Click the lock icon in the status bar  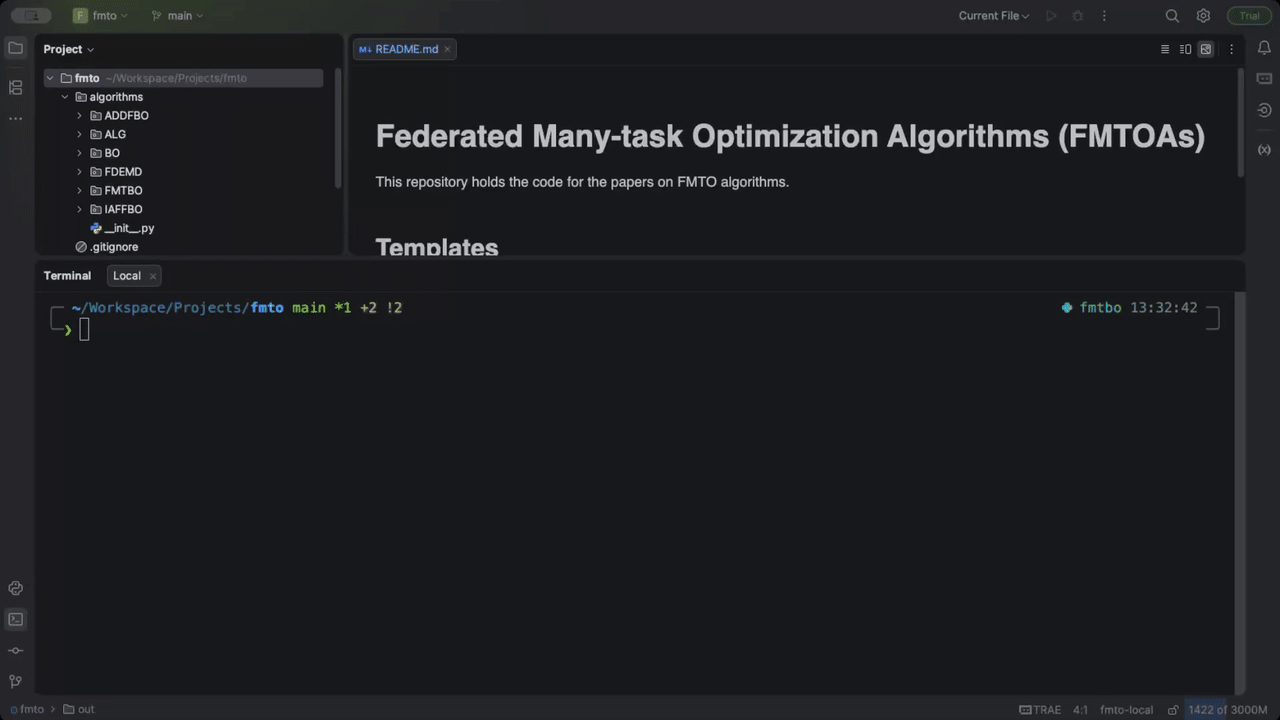click(1172, 709)
